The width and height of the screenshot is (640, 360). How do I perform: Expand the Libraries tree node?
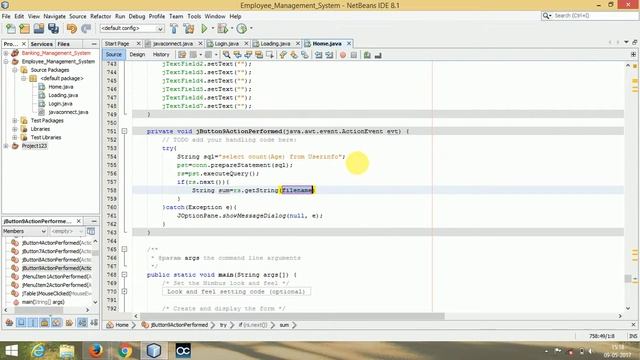(15, 129)
